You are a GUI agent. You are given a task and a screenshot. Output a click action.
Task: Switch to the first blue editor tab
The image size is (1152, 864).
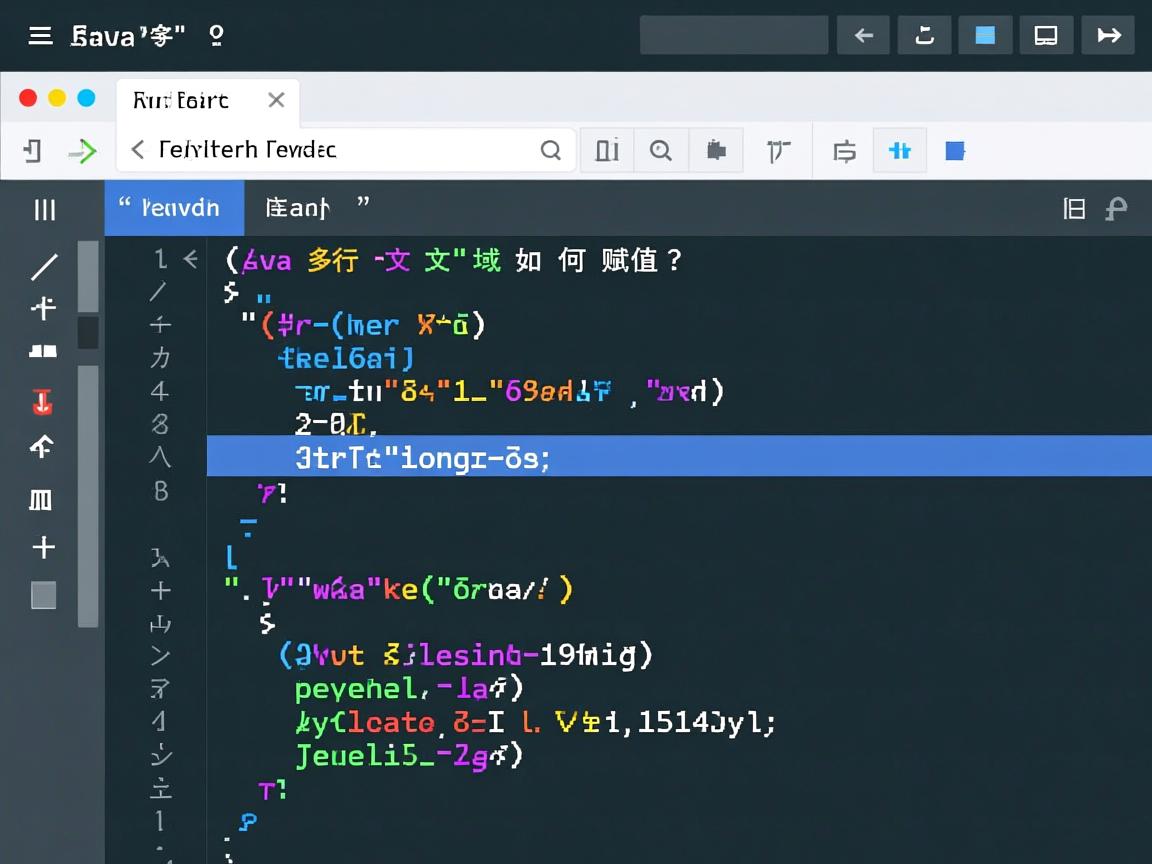click(174, 208)
